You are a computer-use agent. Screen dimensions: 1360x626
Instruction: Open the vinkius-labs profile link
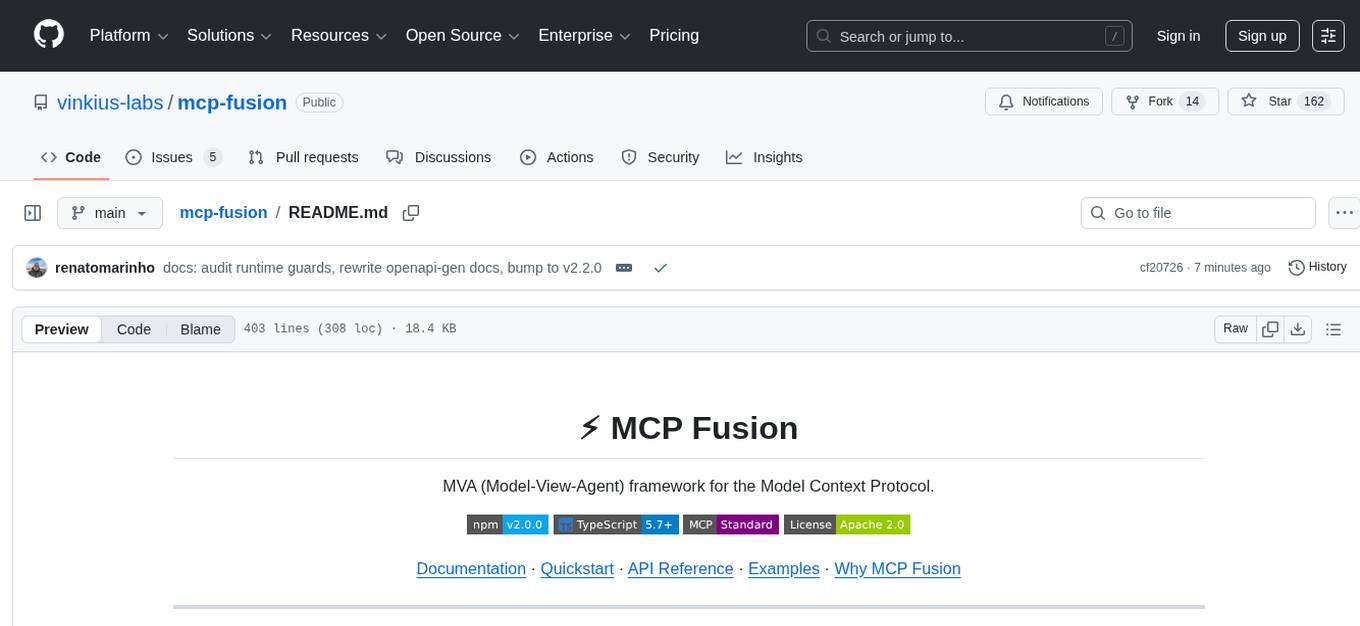click(110, 102)
